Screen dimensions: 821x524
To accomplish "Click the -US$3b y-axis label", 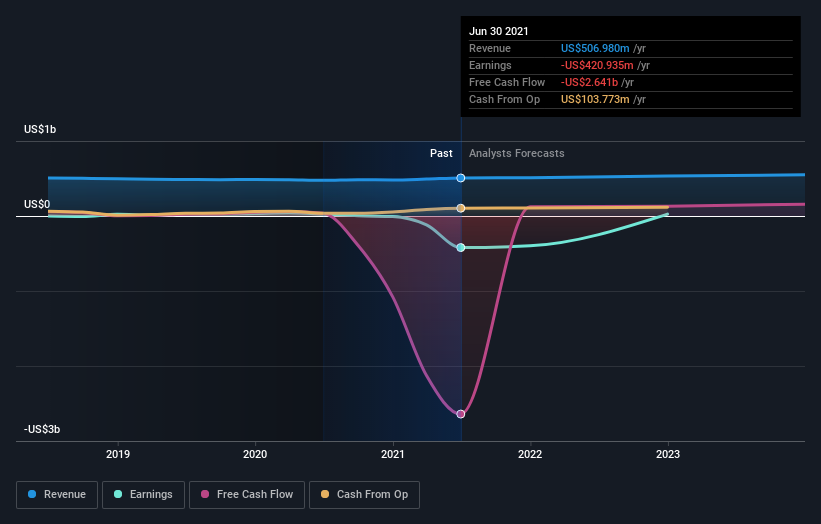I will click(42, 429).
